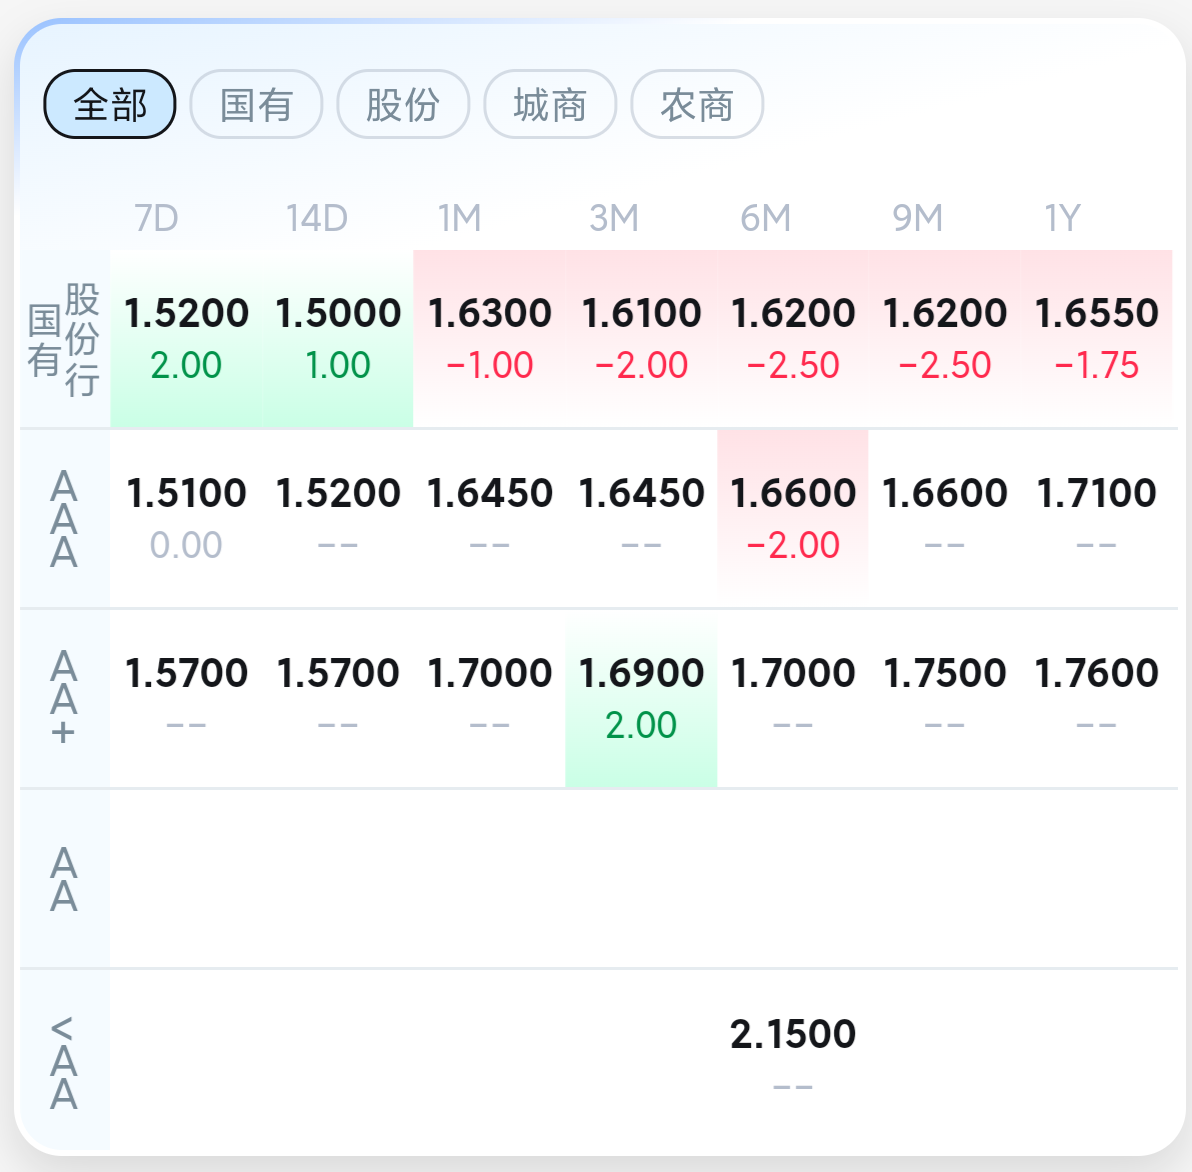Image resolution: width=1192 pixels, height=1172 pixels.
Task: Switch to the 城商 filter tab
Action: coord(550,104)
